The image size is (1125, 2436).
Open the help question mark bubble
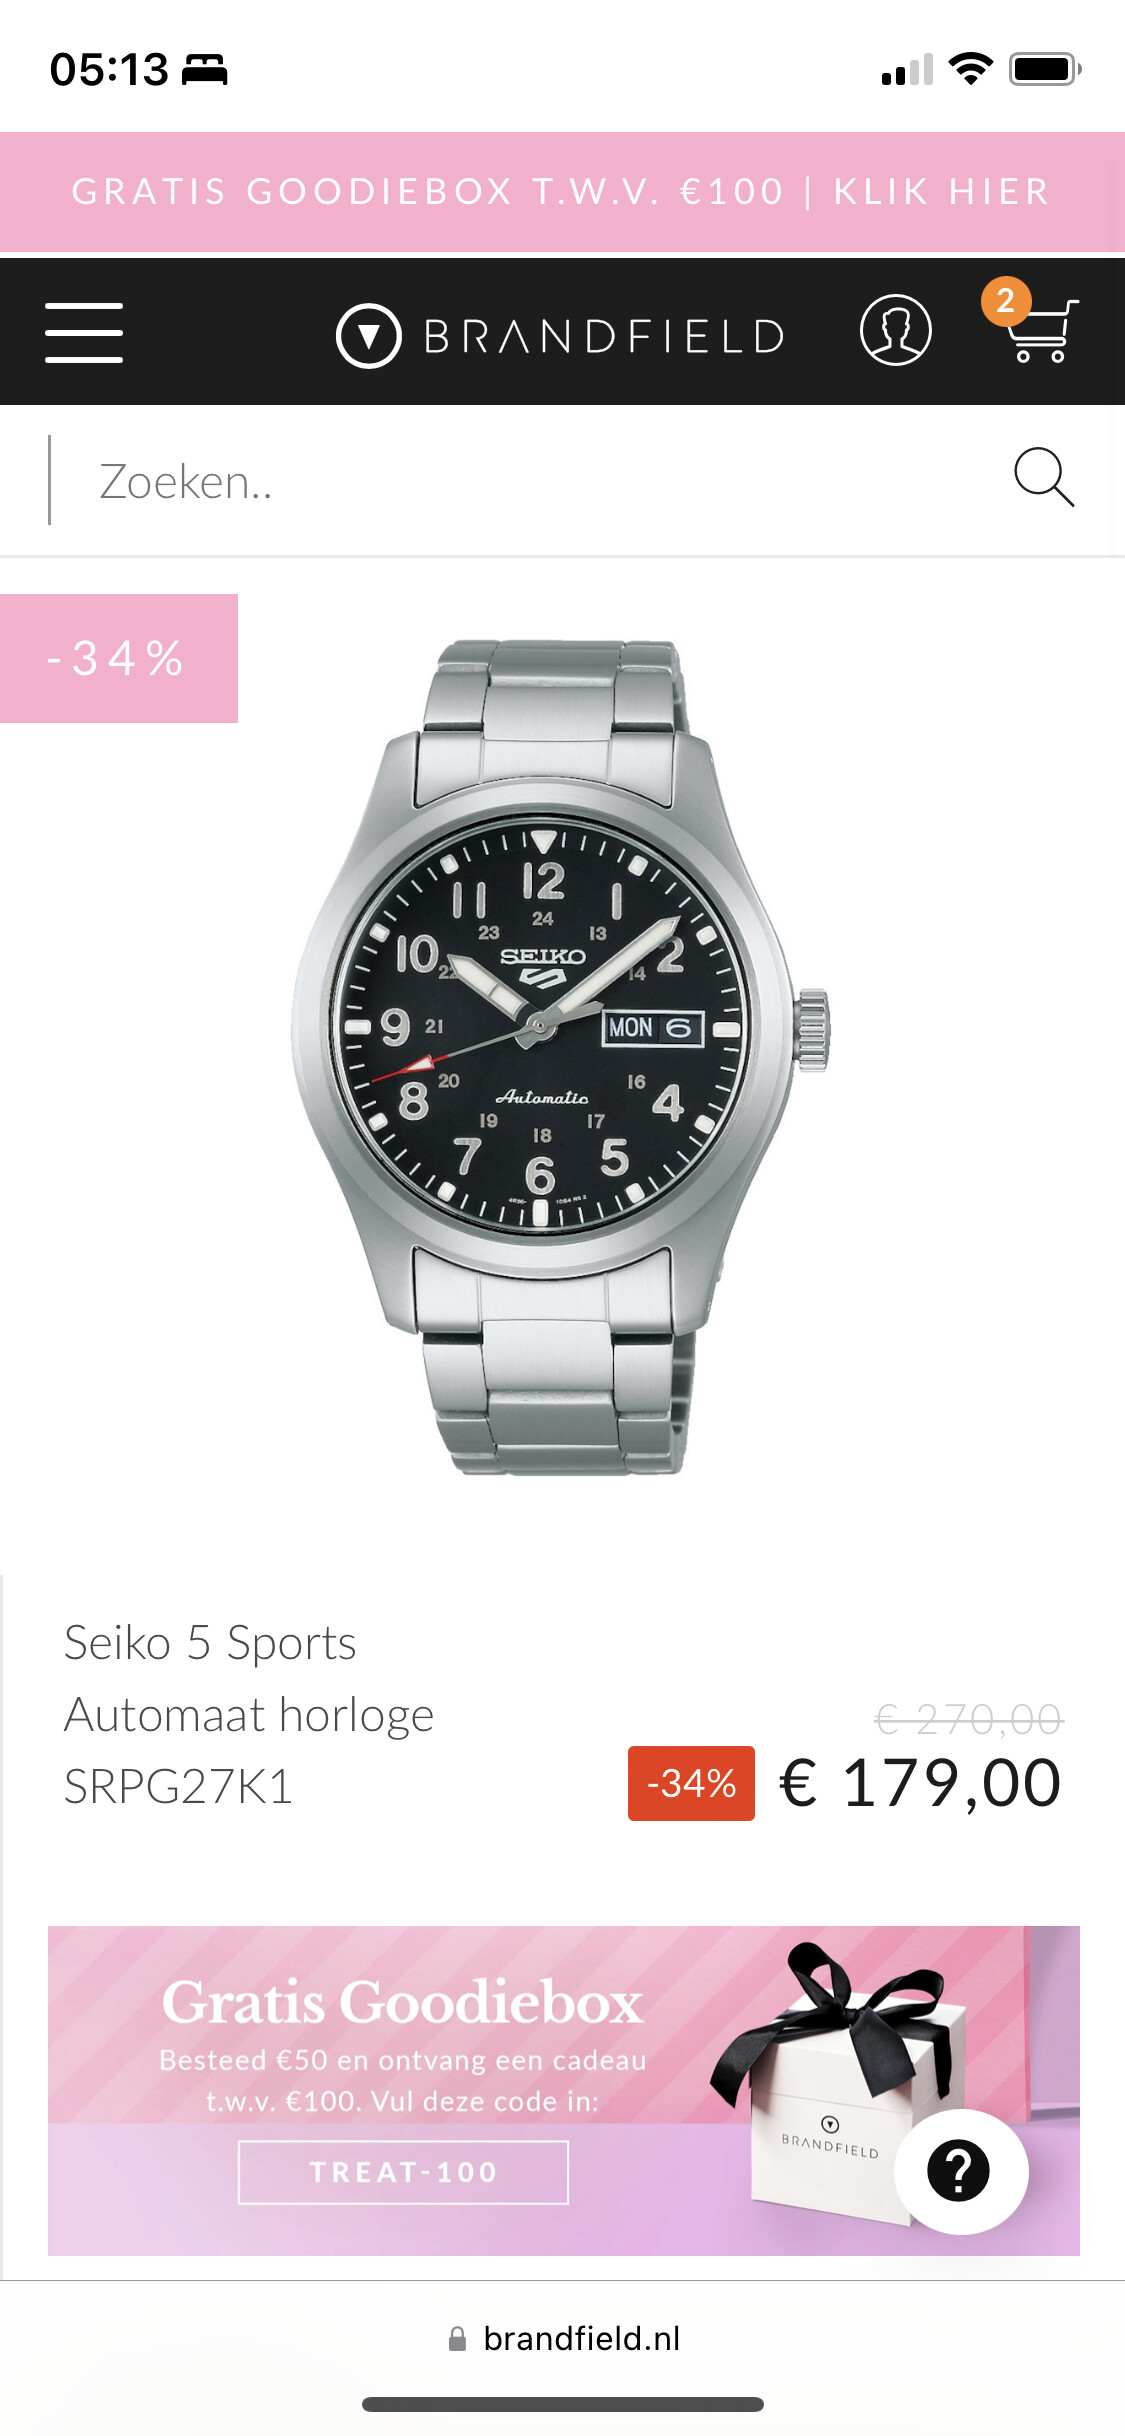pyautogui.click(x=960, y=2171)
